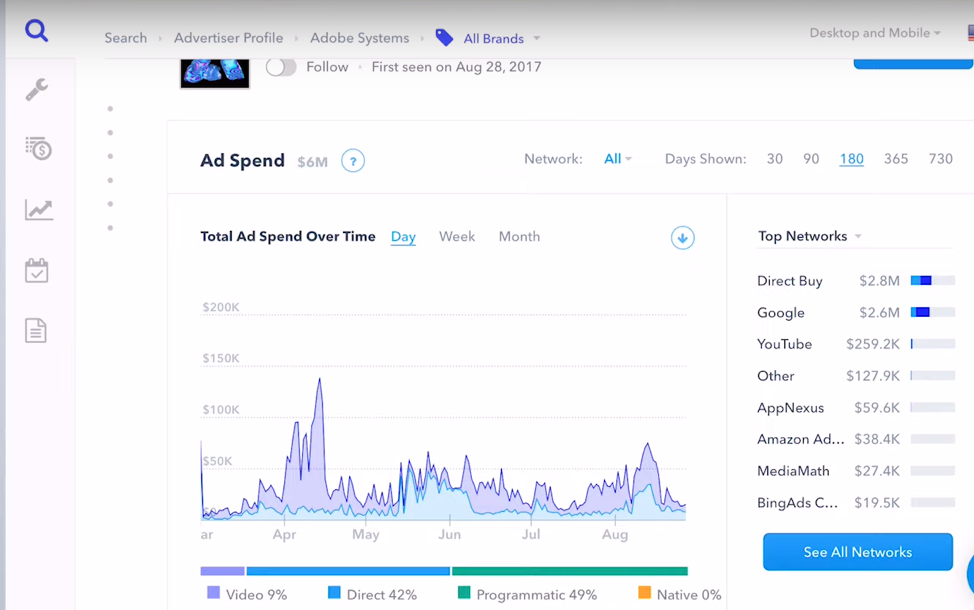Click the blue Direct segment bar
974x610 pixels.
tap(348, 571)
